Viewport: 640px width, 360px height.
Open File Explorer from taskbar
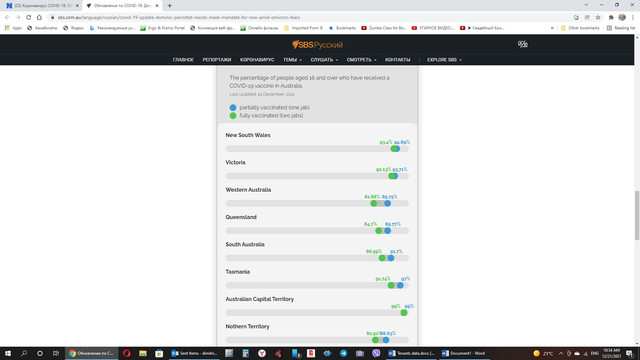pos(142,353)
